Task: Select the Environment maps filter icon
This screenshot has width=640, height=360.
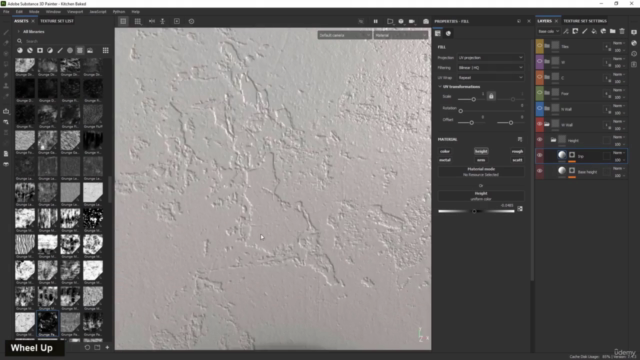Action: coord(90,50)
